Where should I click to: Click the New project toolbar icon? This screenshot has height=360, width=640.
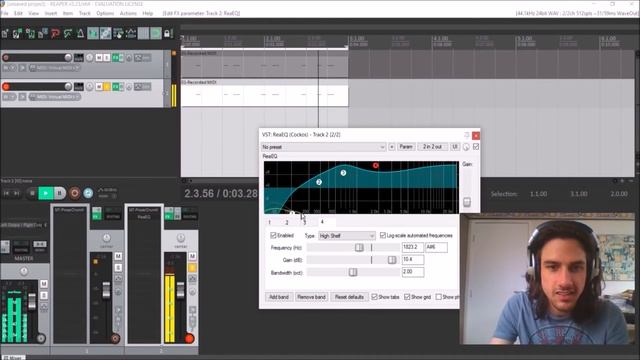(5, 33)
